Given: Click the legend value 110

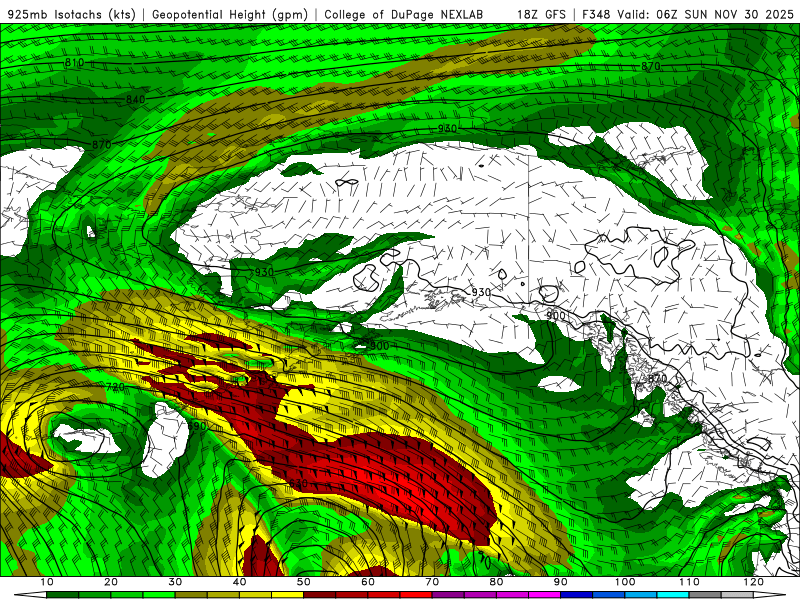Looking at the screenshot, I should pyautogui.click(x=689, y=582).
